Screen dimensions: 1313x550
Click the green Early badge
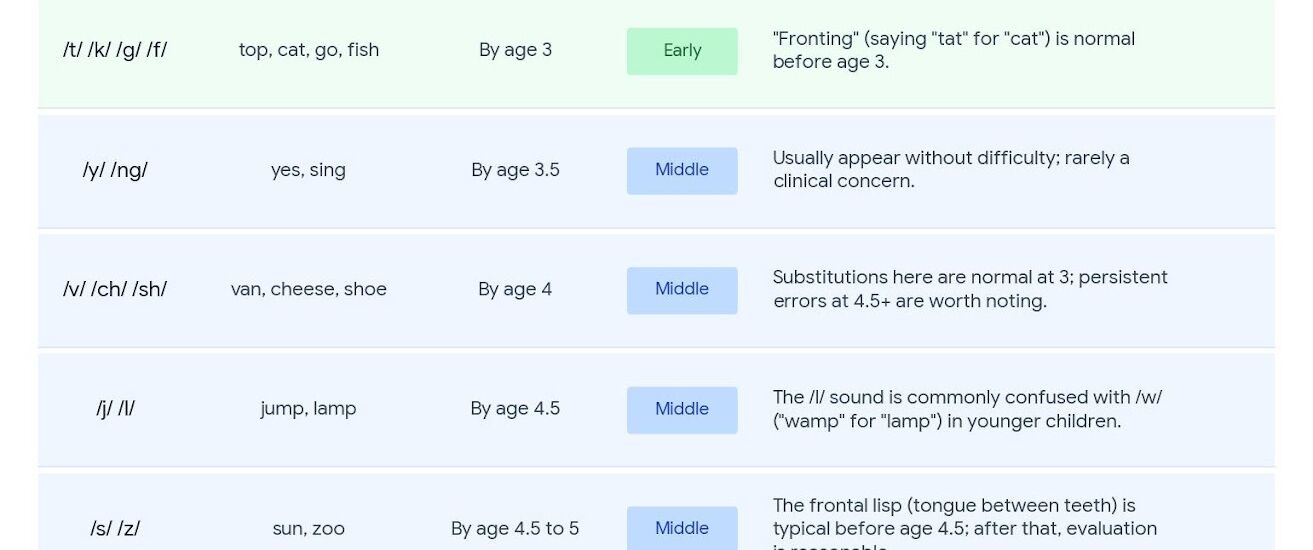pyautogui.click(x=682, y=51)
